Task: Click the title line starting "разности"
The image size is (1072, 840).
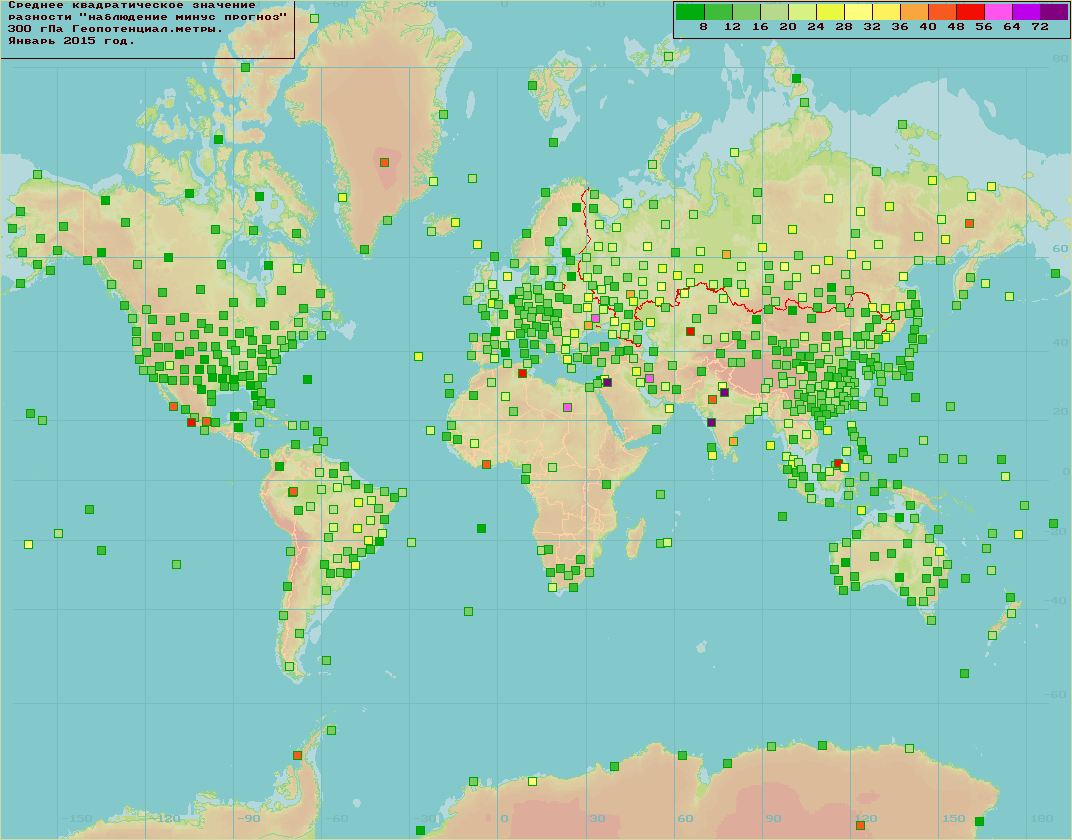Action: point(147,16)
